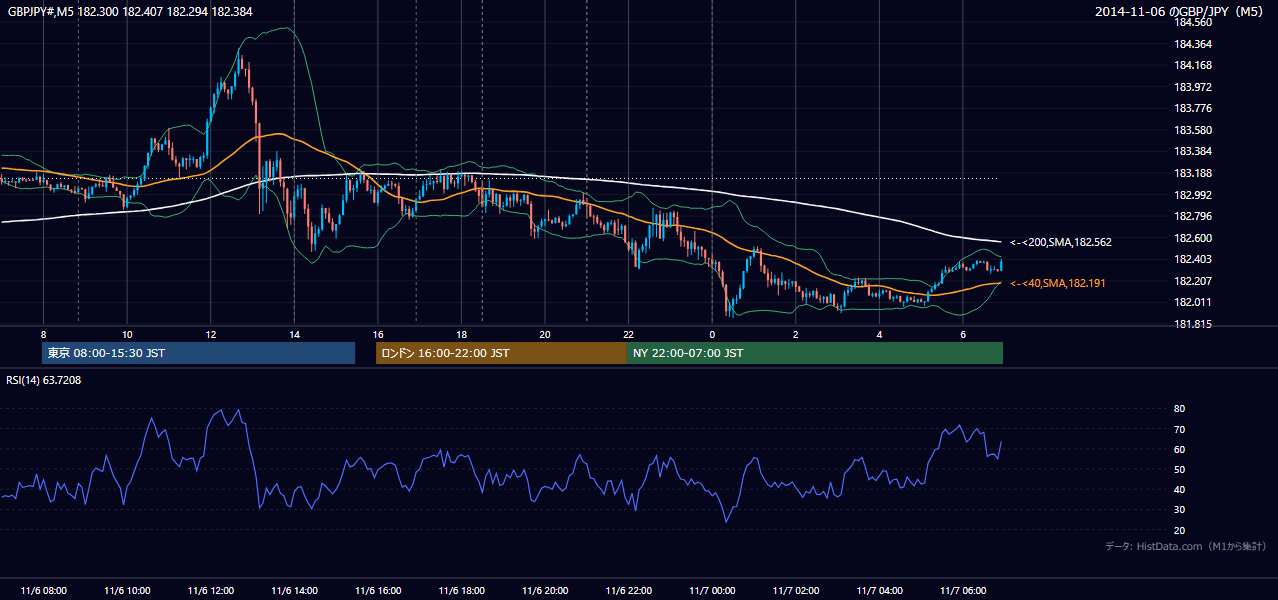Image resolution: width=1278 pixels, height=600 pixels.
Task: Click the 11/7 04:00 time label
Action: point(879,591)
